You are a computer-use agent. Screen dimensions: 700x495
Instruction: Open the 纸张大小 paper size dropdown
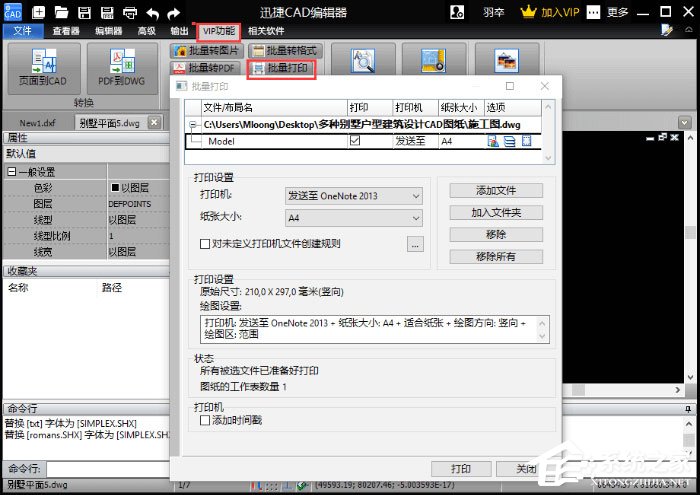pos(353,217)
